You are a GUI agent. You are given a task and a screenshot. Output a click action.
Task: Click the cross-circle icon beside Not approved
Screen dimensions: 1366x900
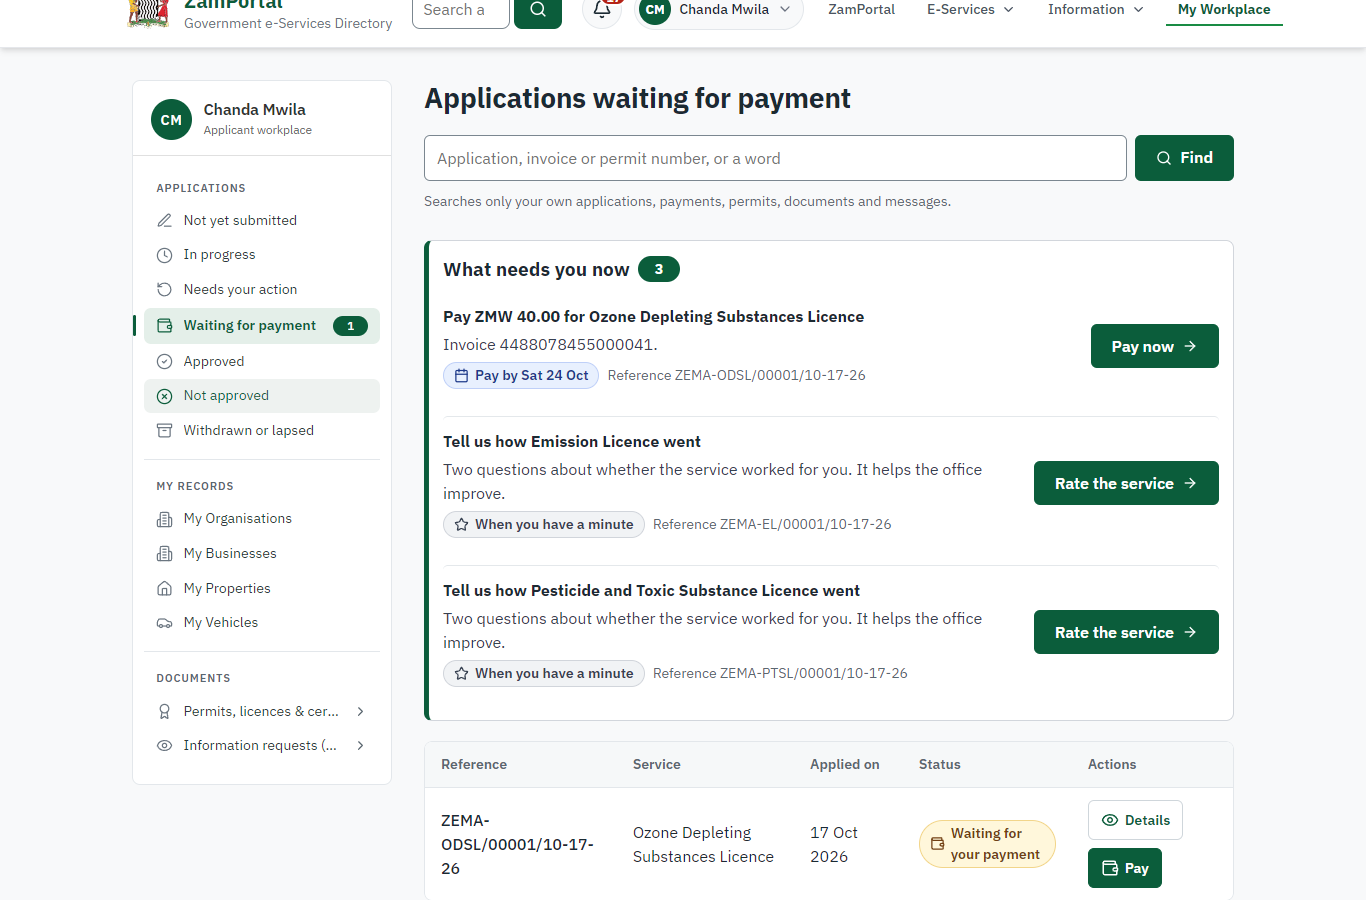click(165, 396)
